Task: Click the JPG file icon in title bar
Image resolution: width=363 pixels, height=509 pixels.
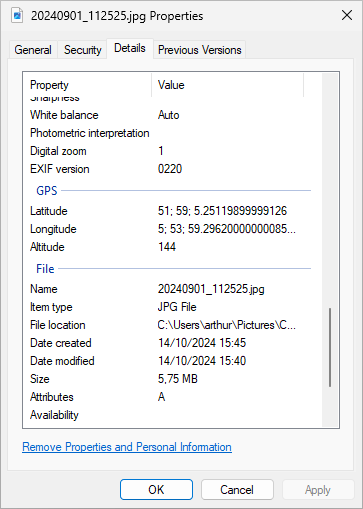Action: coord(17,15)
